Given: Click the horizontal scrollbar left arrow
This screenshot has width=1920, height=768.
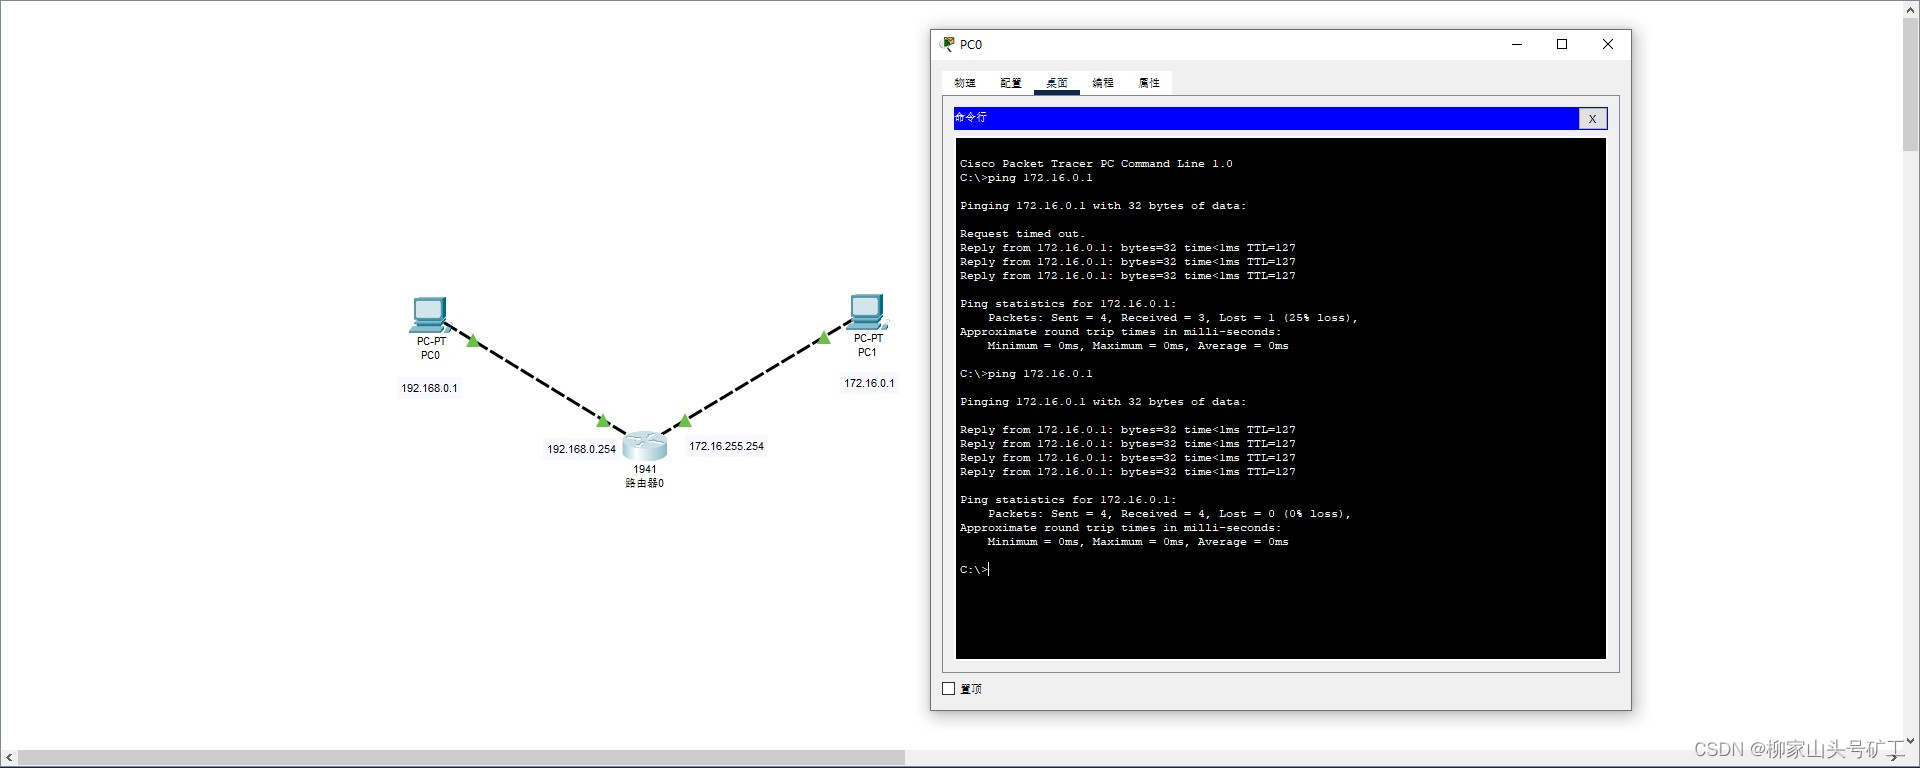Looking at the screenshot, I should point(9,758).
